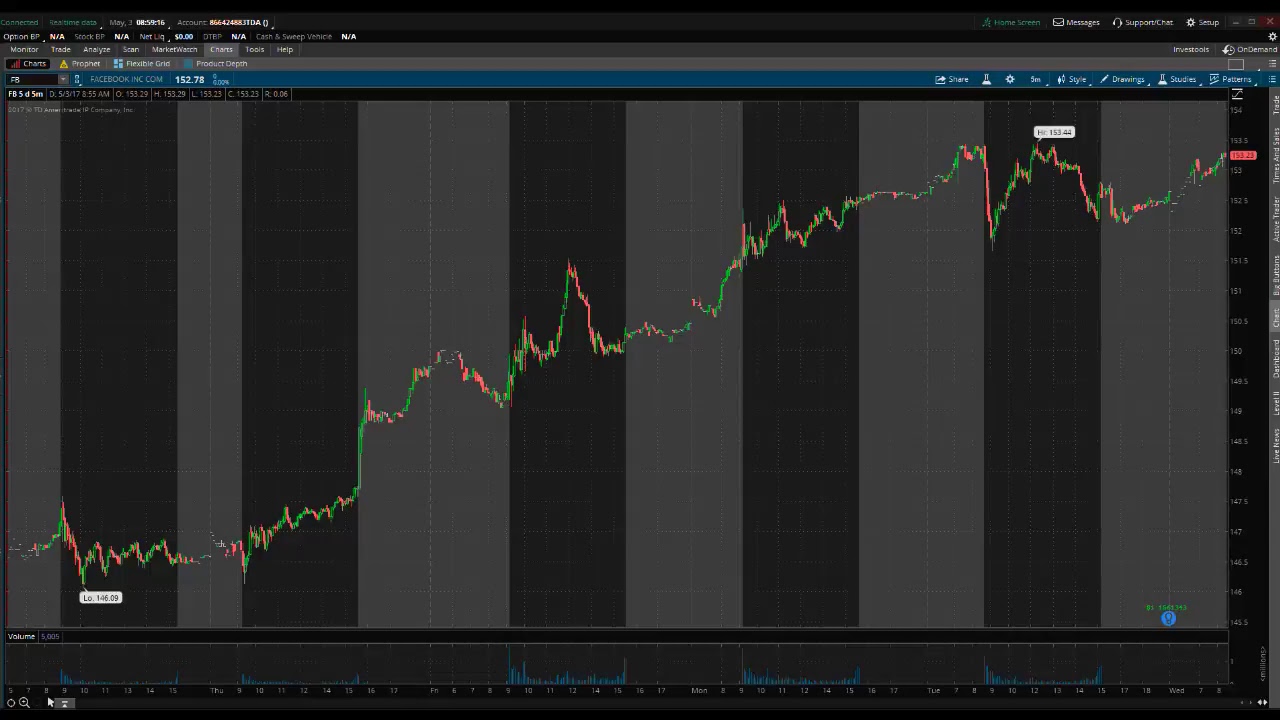Viewport: 1280px width, 720px height.
Task: Click the FB symbol input field
Action: point(32,79)
